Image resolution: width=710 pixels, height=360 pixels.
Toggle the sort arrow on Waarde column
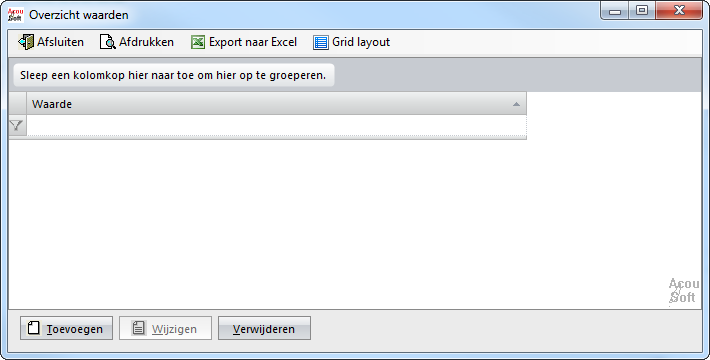point(516,104)
